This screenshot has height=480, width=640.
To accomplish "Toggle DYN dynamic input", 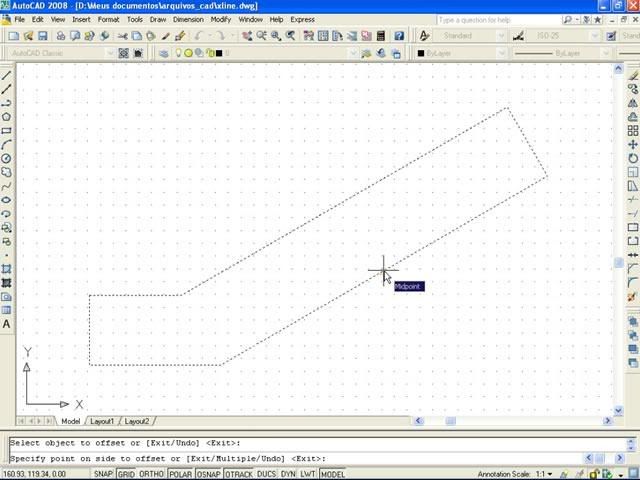I will [x=288, y=474].
